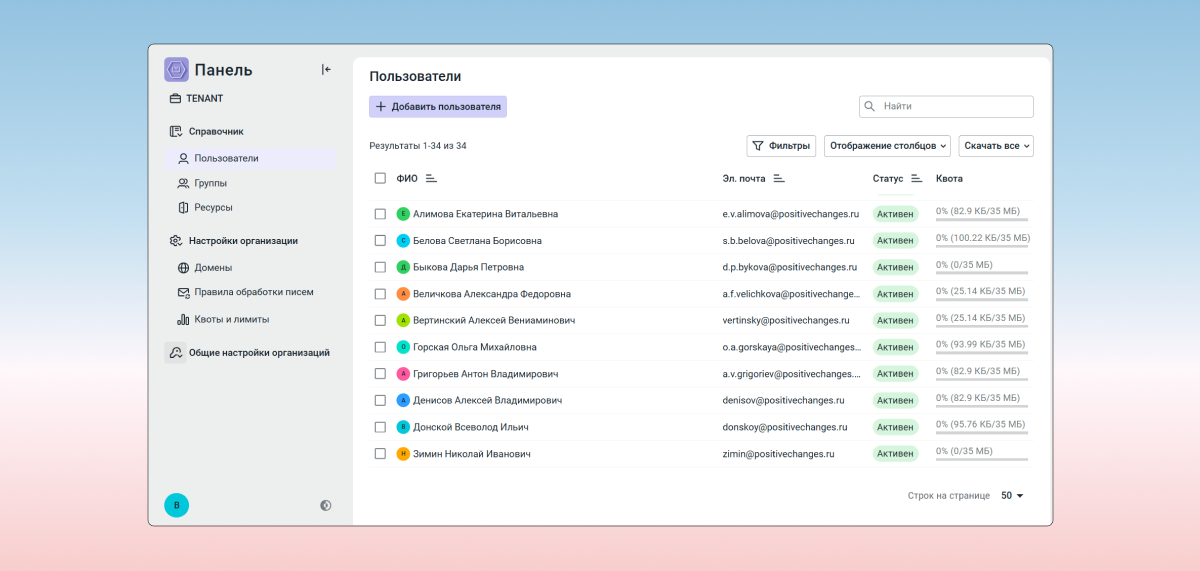
Task: Open Отображение столбцов dropdown
Action: [x=887, y=146]
